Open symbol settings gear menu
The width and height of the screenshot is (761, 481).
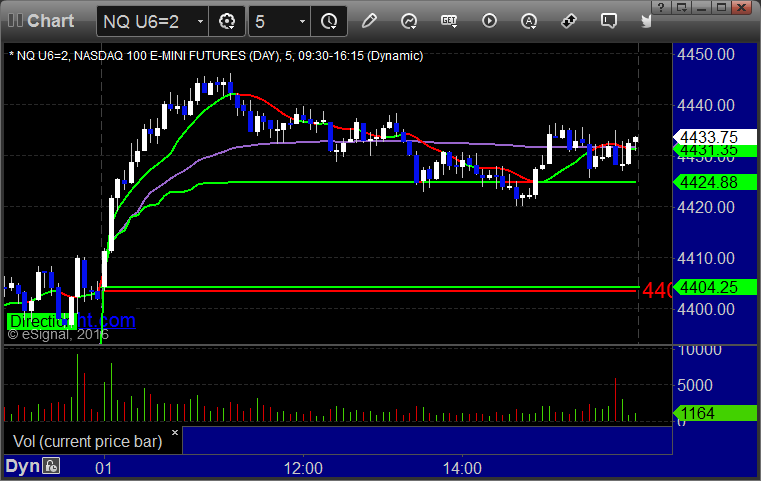227,21
